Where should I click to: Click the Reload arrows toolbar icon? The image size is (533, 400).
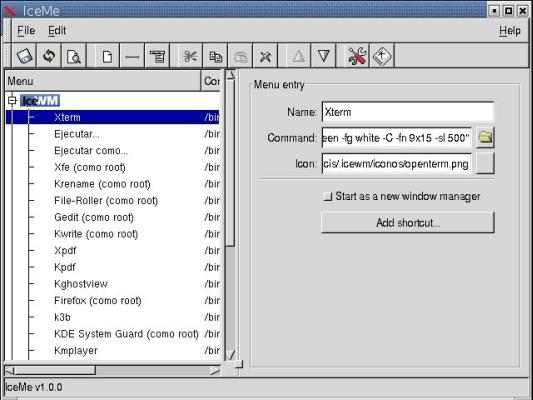(49, 56)
